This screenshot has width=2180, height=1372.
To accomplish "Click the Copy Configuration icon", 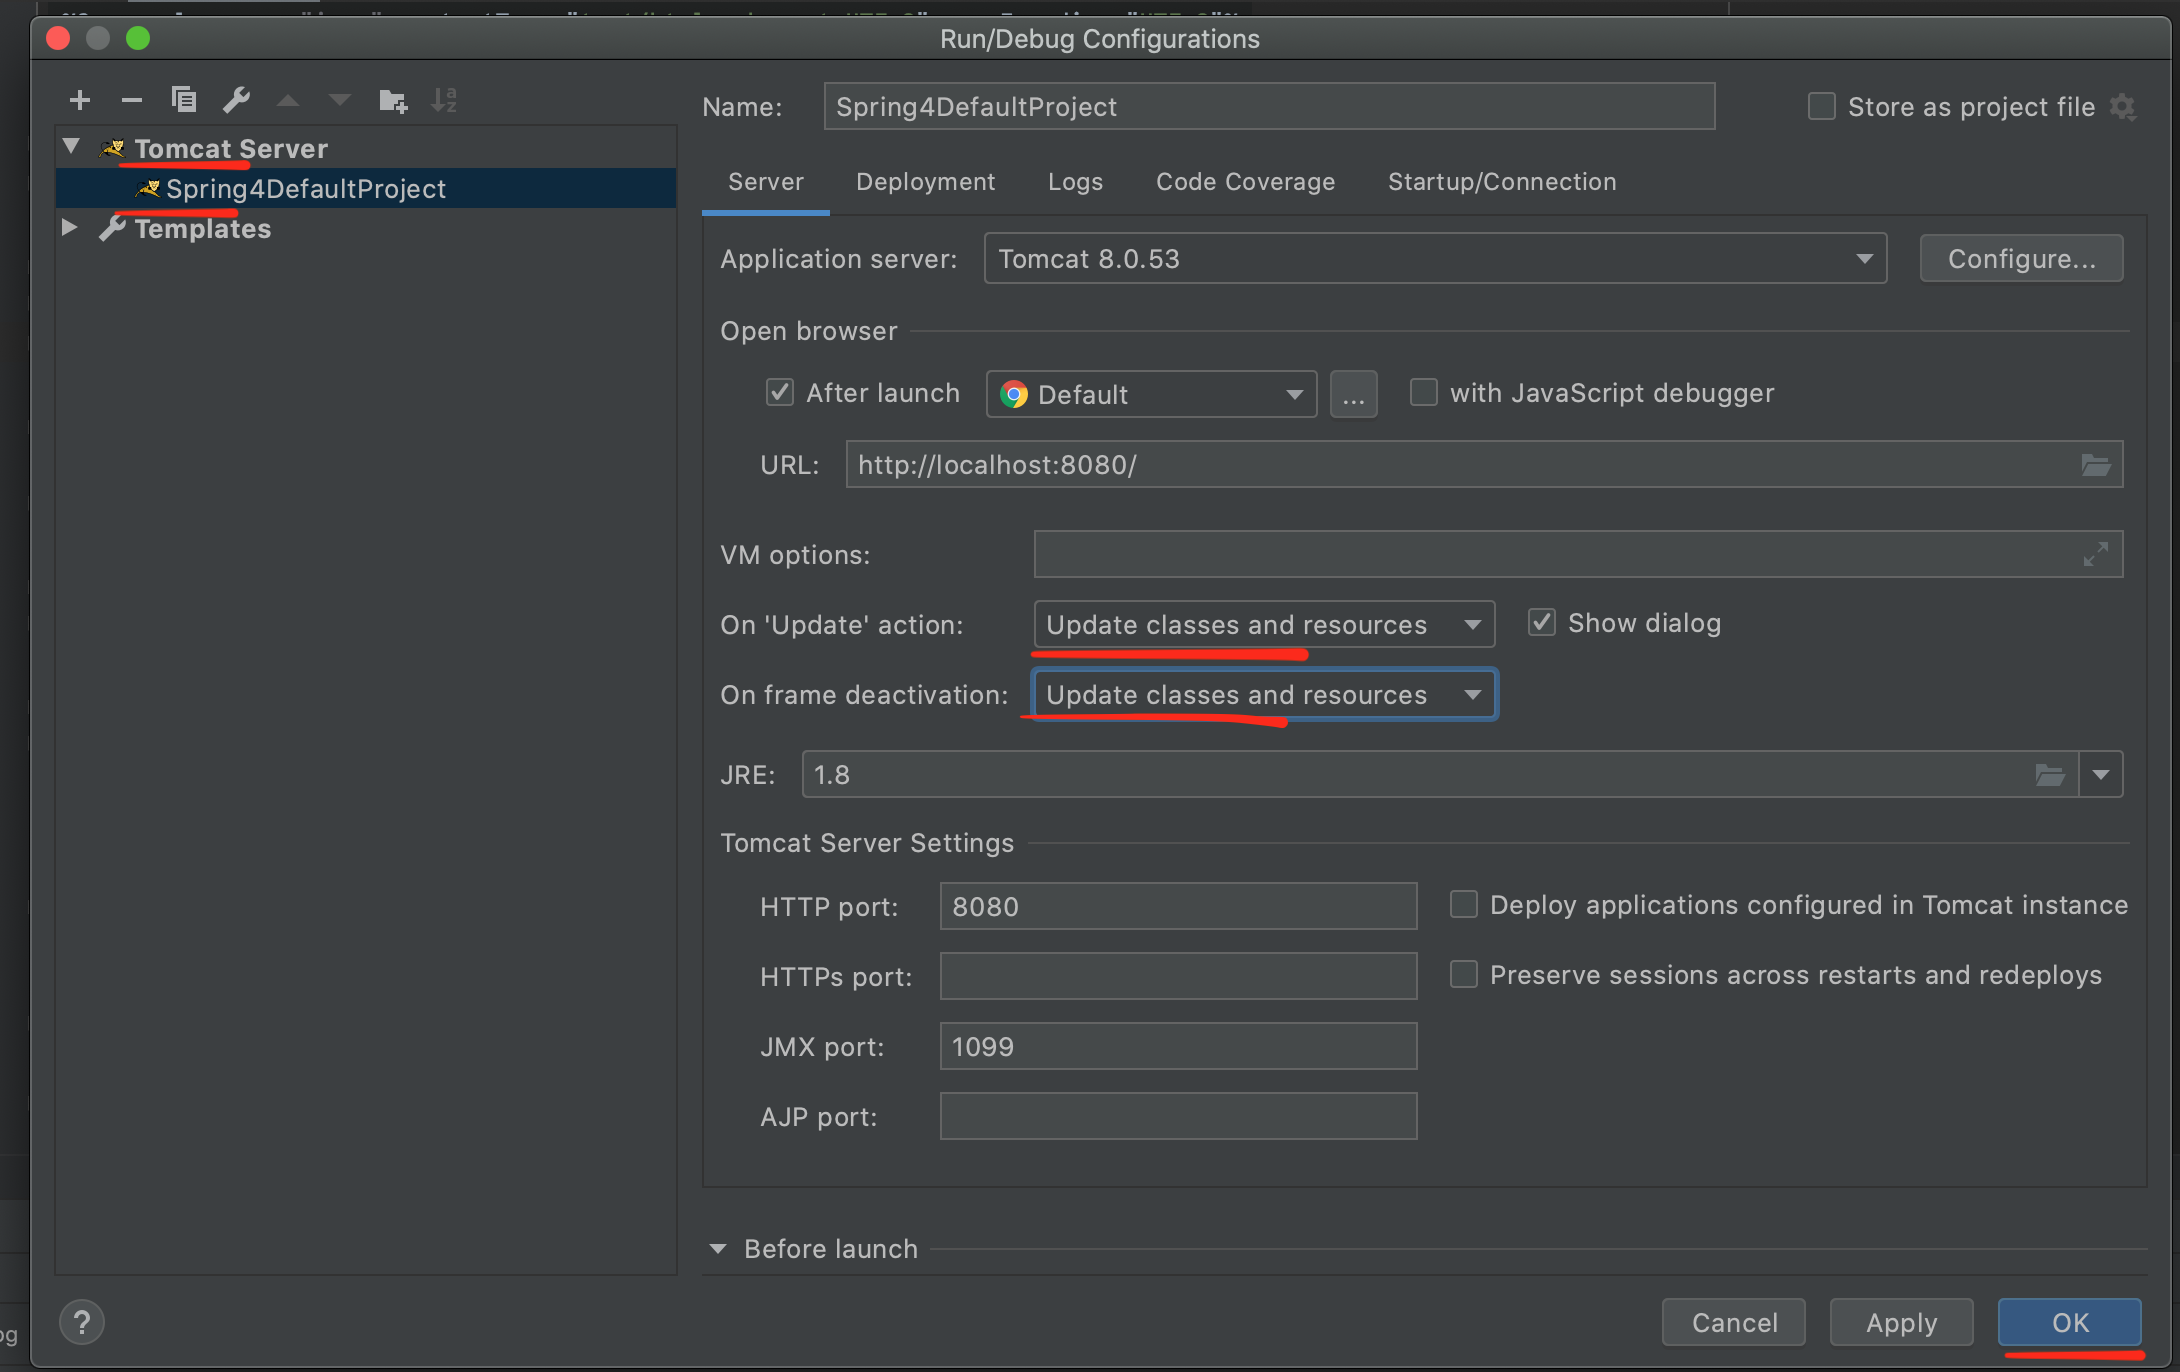I will click(x=184, y=100).
